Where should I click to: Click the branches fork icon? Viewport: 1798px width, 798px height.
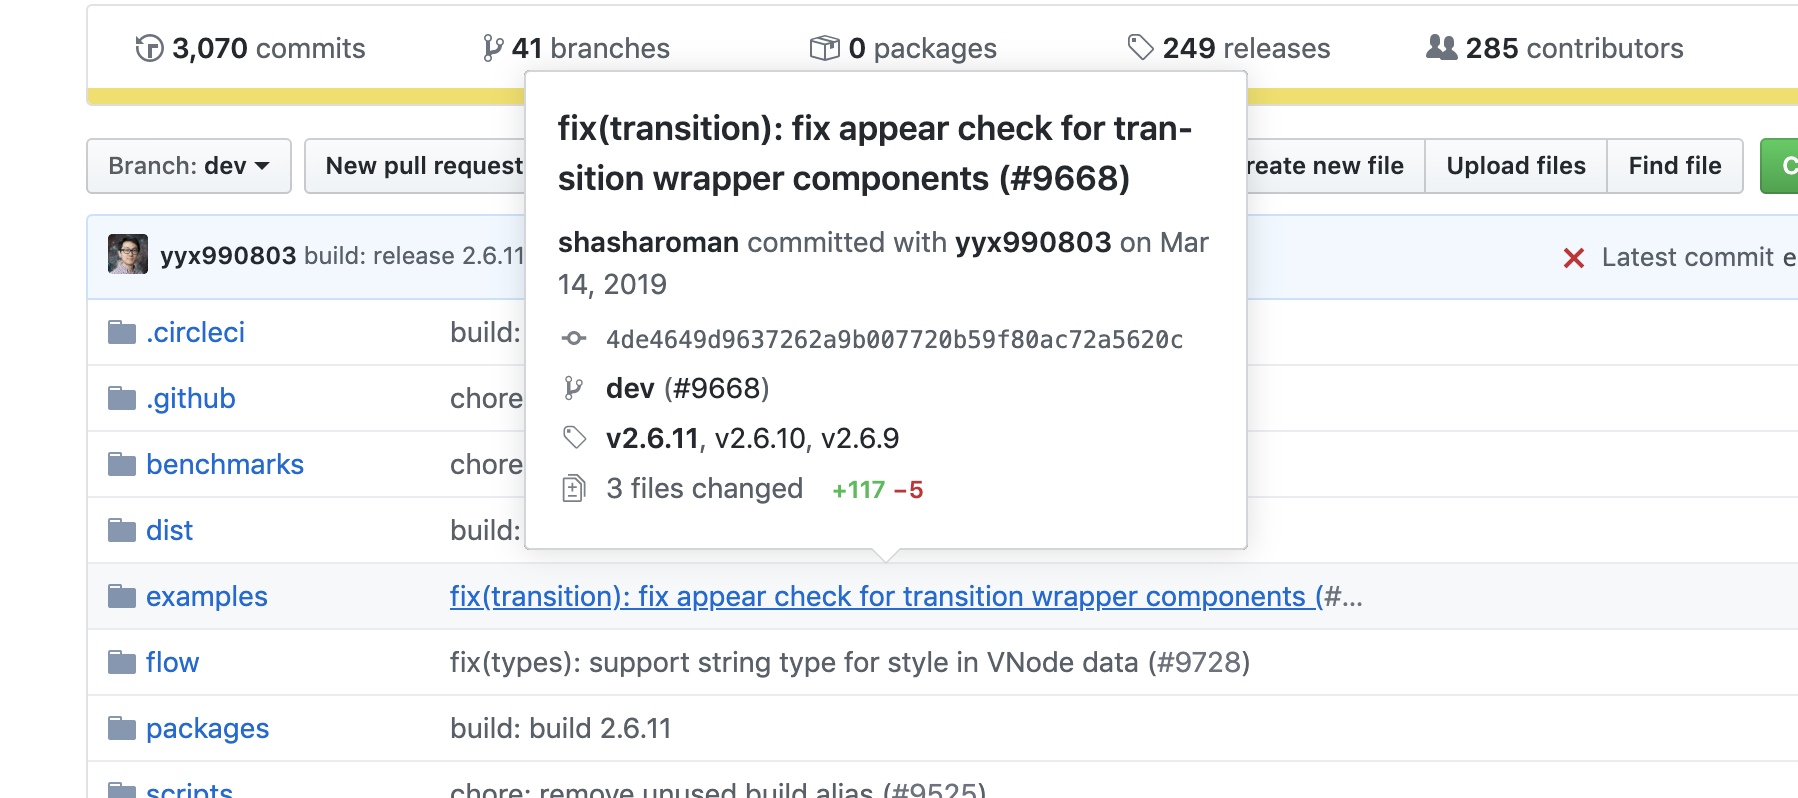tap(492, 48)
